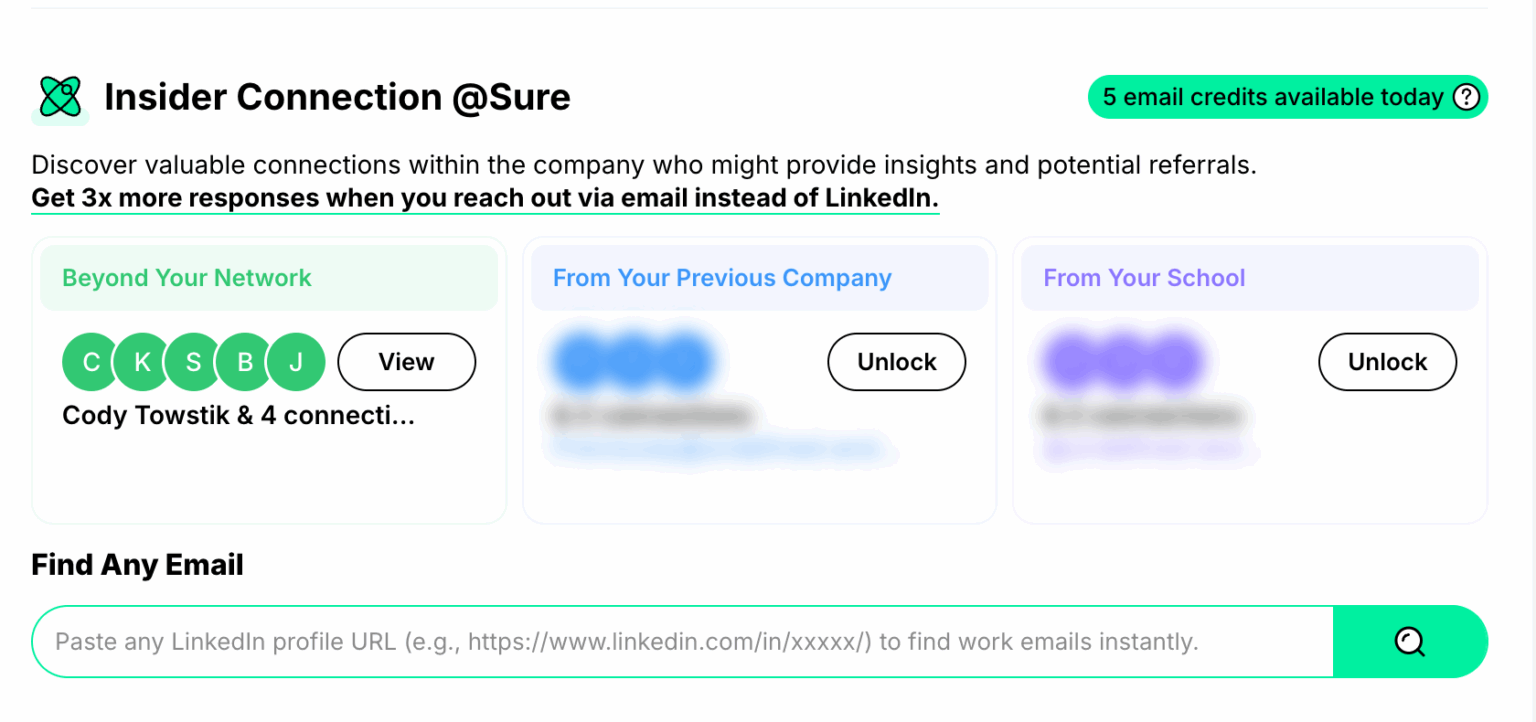Click the blurred purple avatars in School card
Viewport: 1536px width, 722px height.
click(x=1122, y=362)
